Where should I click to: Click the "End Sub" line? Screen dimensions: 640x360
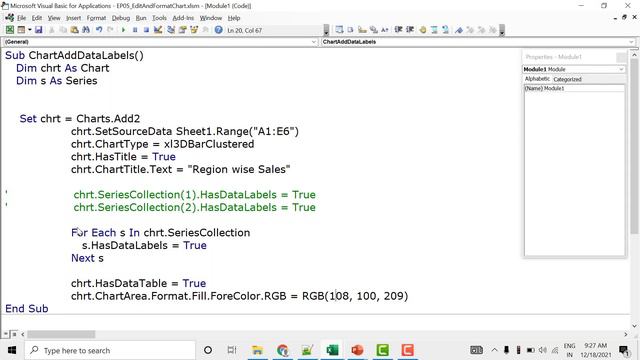[27, 309]
